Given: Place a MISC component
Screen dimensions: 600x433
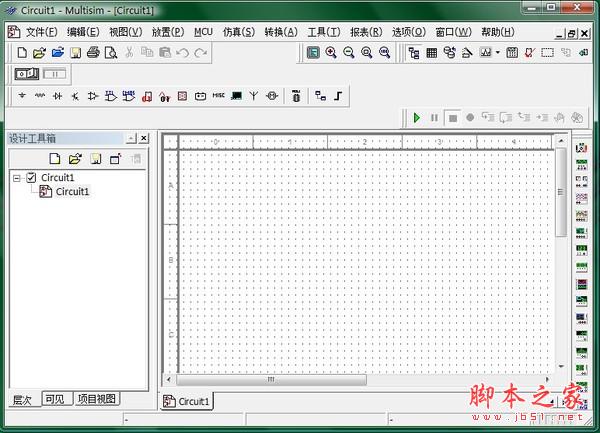Looking at the screenshot, I should click(x=218, y=96).
